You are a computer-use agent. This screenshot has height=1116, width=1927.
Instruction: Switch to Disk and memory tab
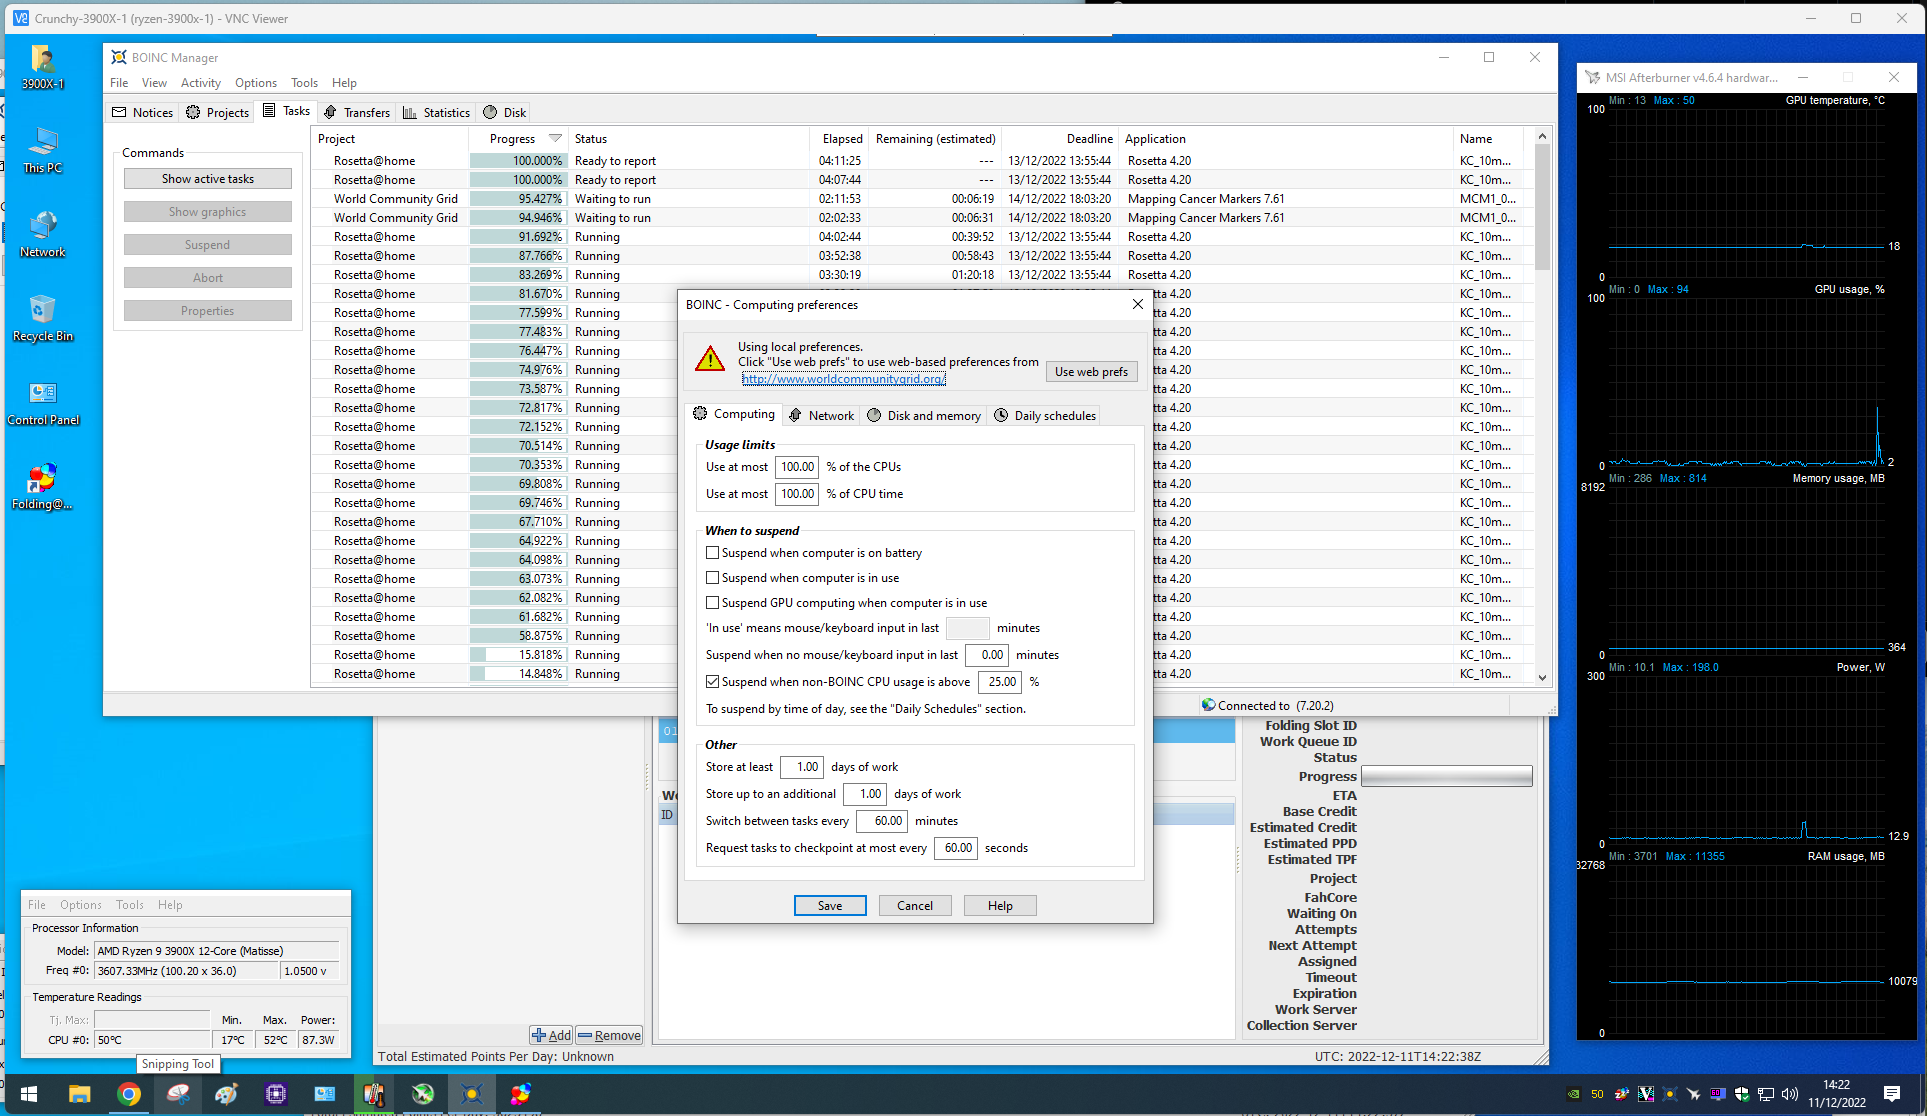924,416
